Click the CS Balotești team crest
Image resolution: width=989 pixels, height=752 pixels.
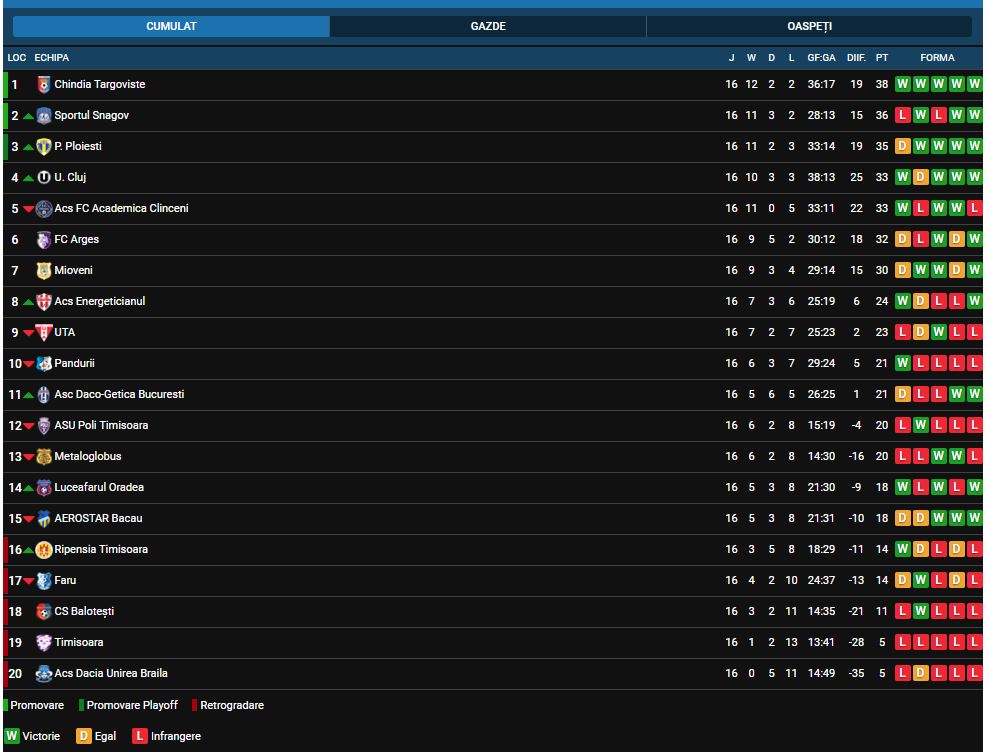point(44,611)
